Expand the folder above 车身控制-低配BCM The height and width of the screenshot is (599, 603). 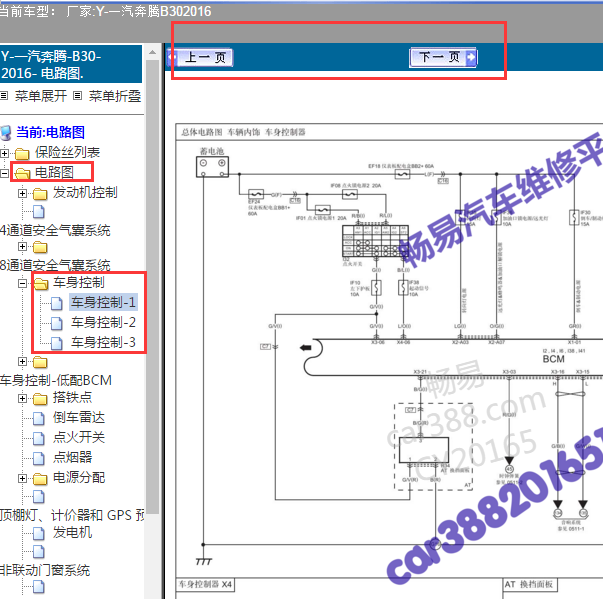pyautogui.click(x=22, y=361)
